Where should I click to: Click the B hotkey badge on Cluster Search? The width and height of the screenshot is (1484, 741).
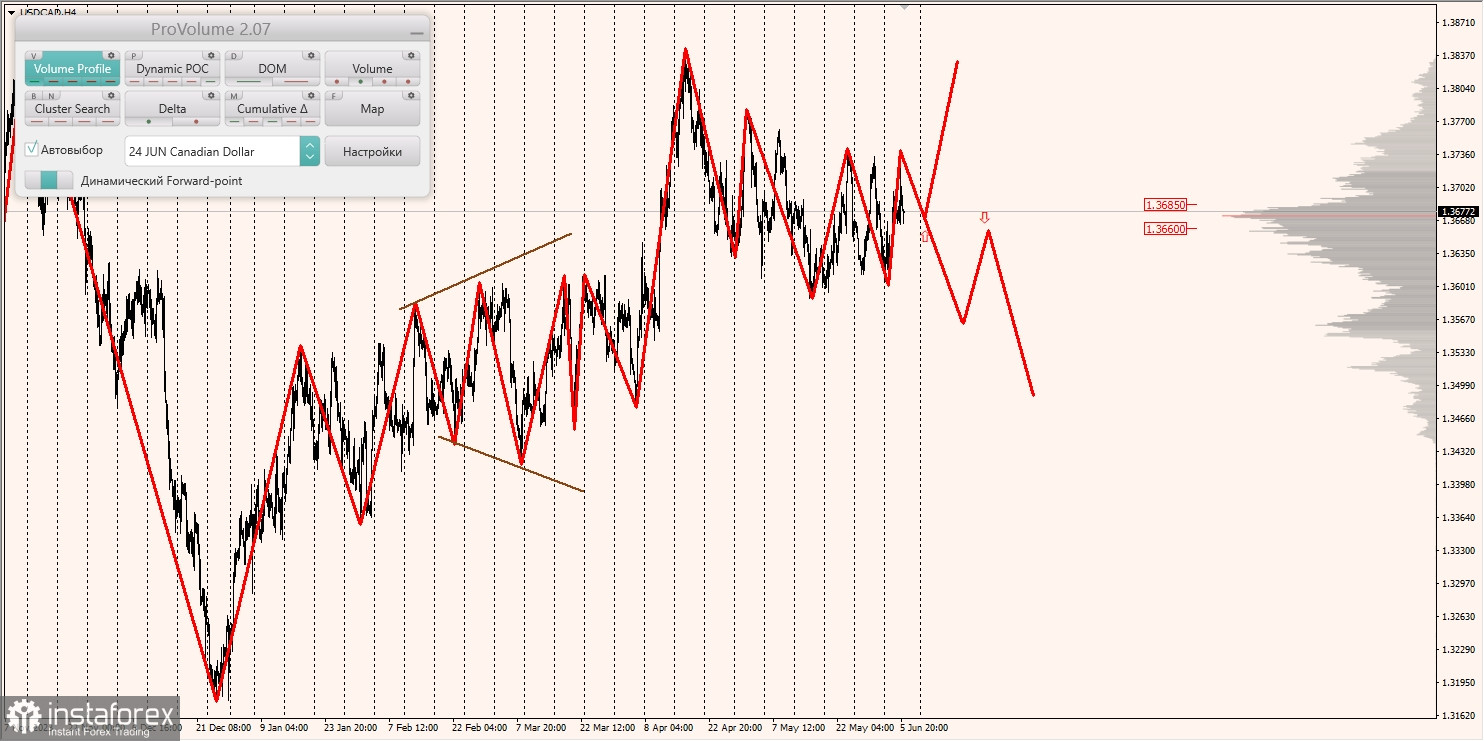(34, 96)
